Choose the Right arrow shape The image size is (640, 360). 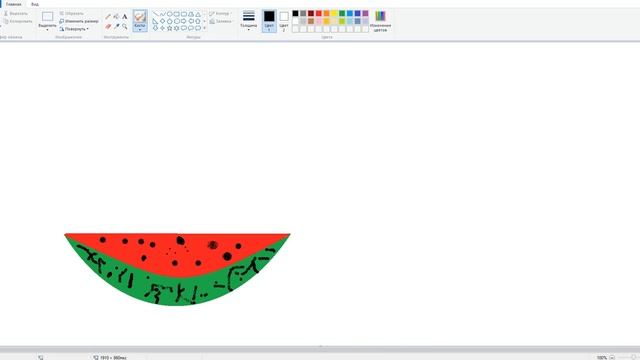[x=184, y=21]
